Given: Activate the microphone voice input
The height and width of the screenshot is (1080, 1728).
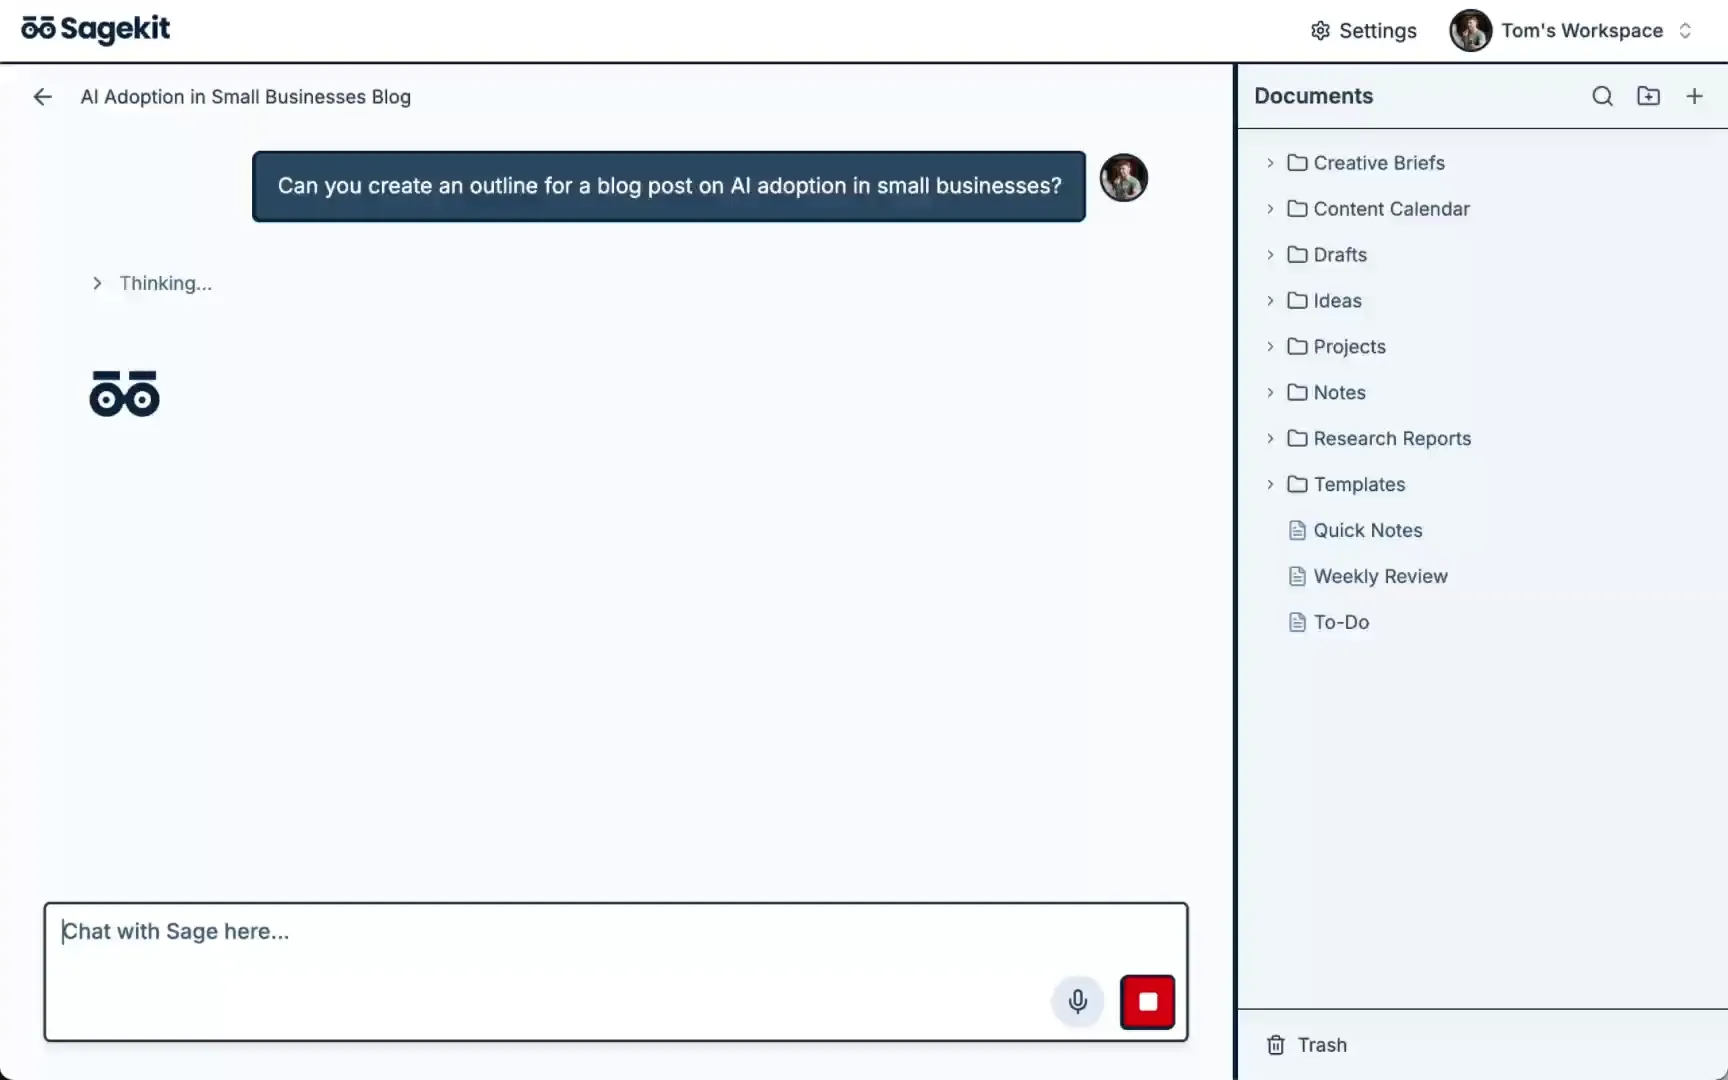Looking at the screenshot, I should point(1077,1001).
